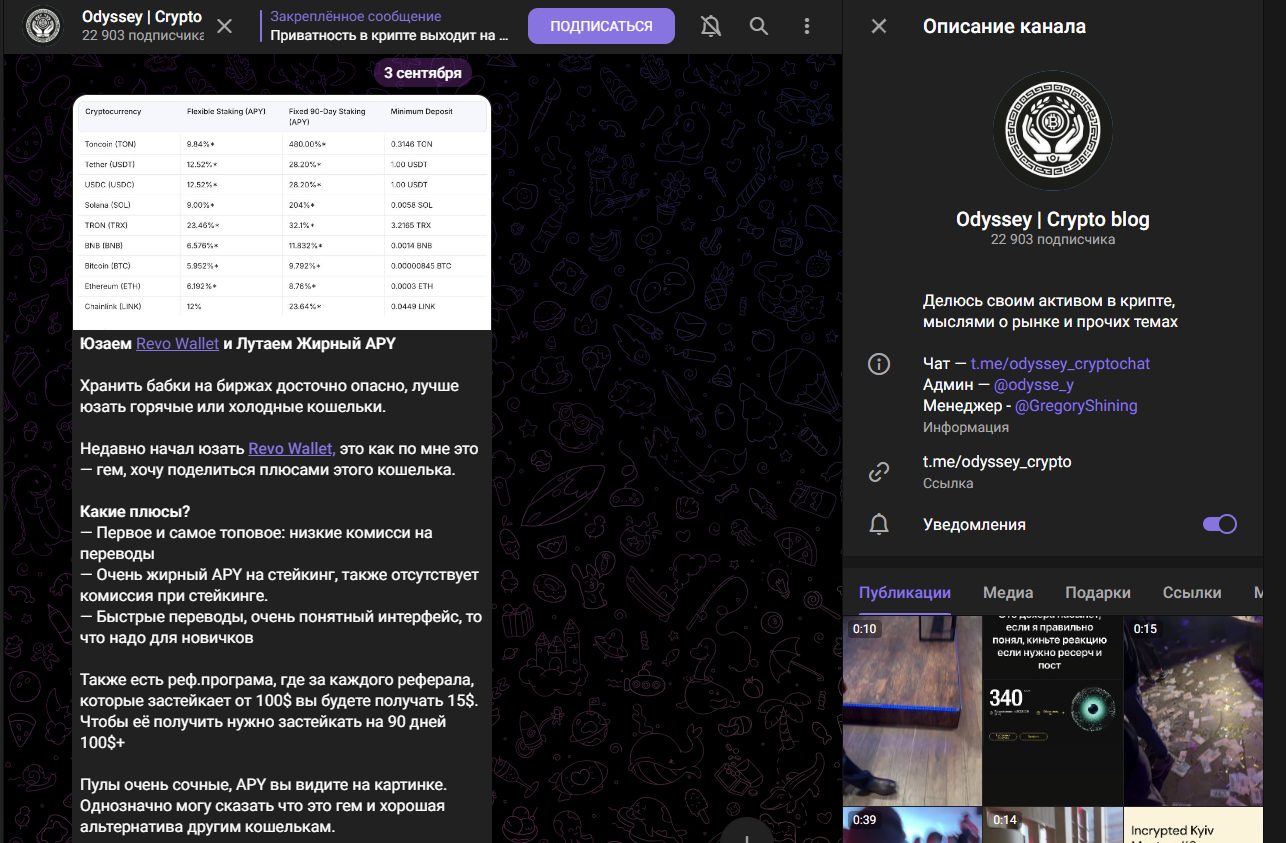The width and height of the screenshot is (1286, 843).
Task: Open the t.me/odyssey_cryptochat link
Action: click(x=1060, y=364)
